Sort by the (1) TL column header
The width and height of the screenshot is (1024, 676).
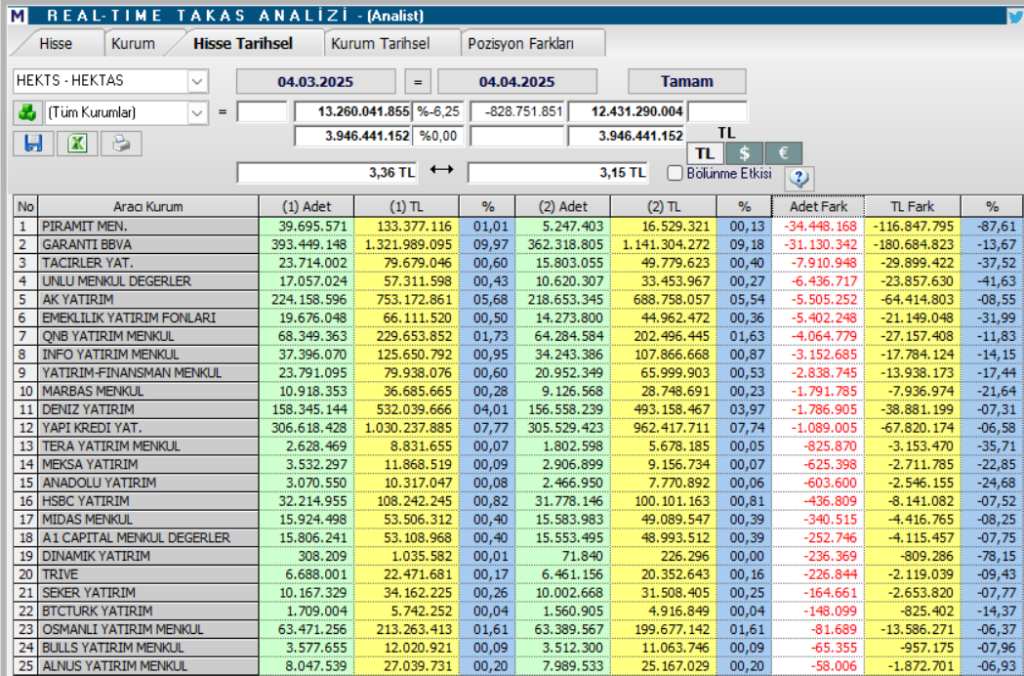(407, 206)
